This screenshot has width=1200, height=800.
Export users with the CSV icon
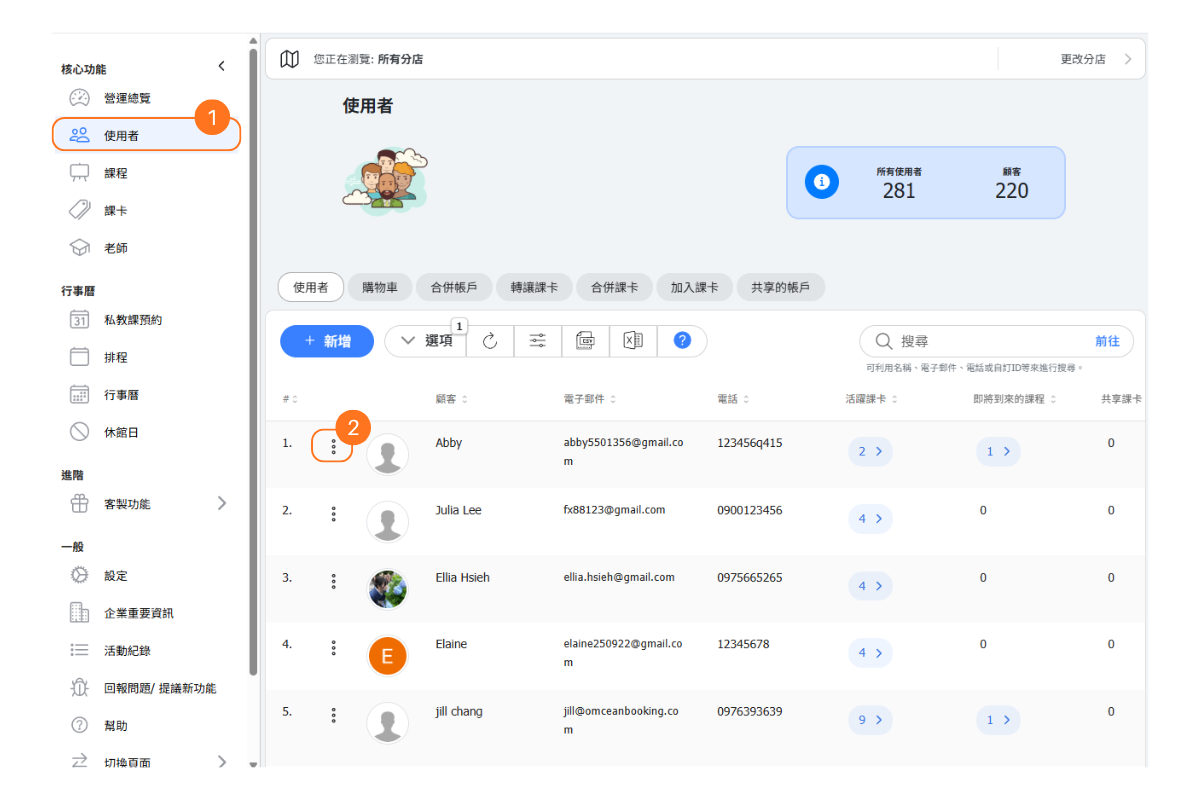click(585, 341)
